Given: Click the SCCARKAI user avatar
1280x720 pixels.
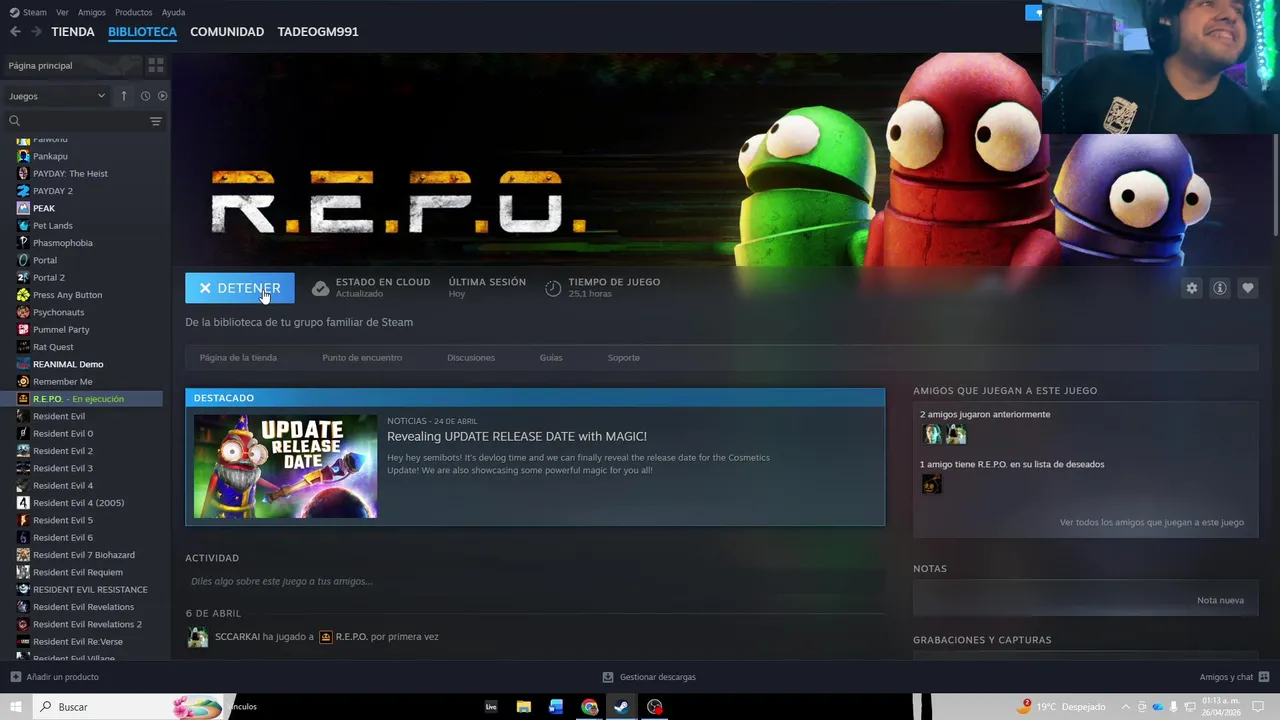Looking at the screenshot, I should [198, 637].
